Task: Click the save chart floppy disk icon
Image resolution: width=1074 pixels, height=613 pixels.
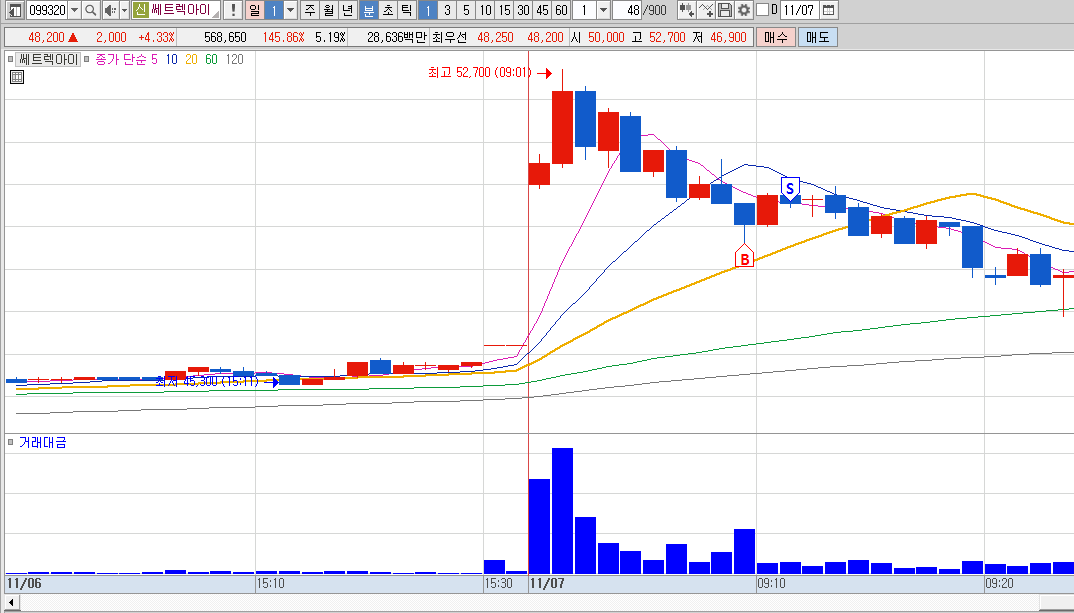Action: (x=725, y=10)
